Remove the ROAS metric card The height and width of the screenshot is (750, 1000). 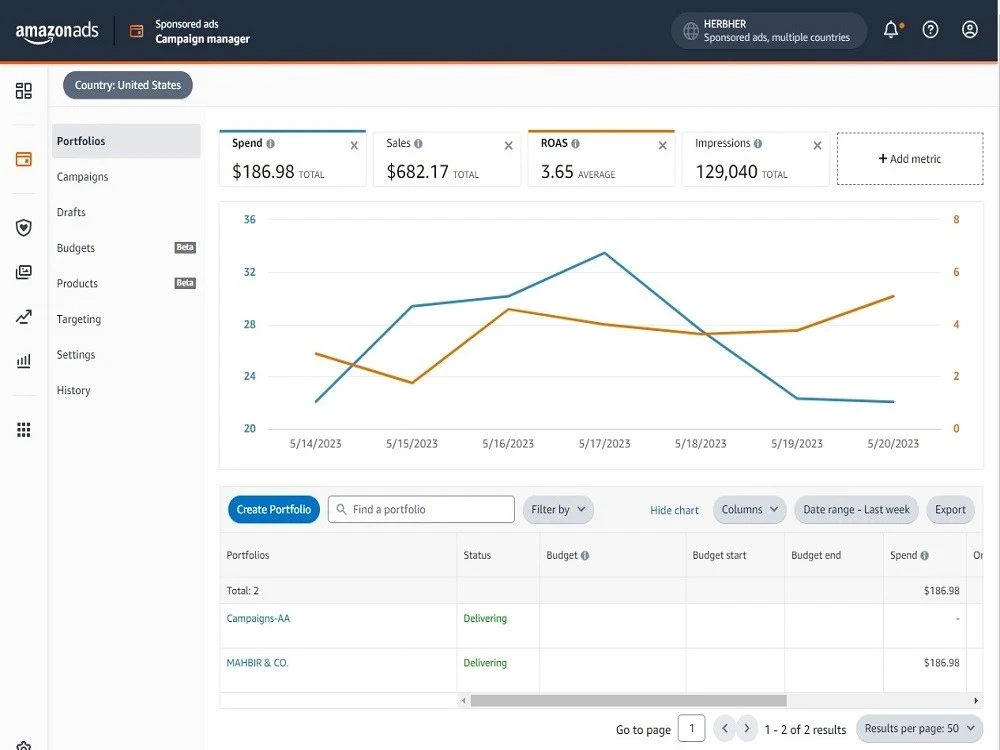663,145
